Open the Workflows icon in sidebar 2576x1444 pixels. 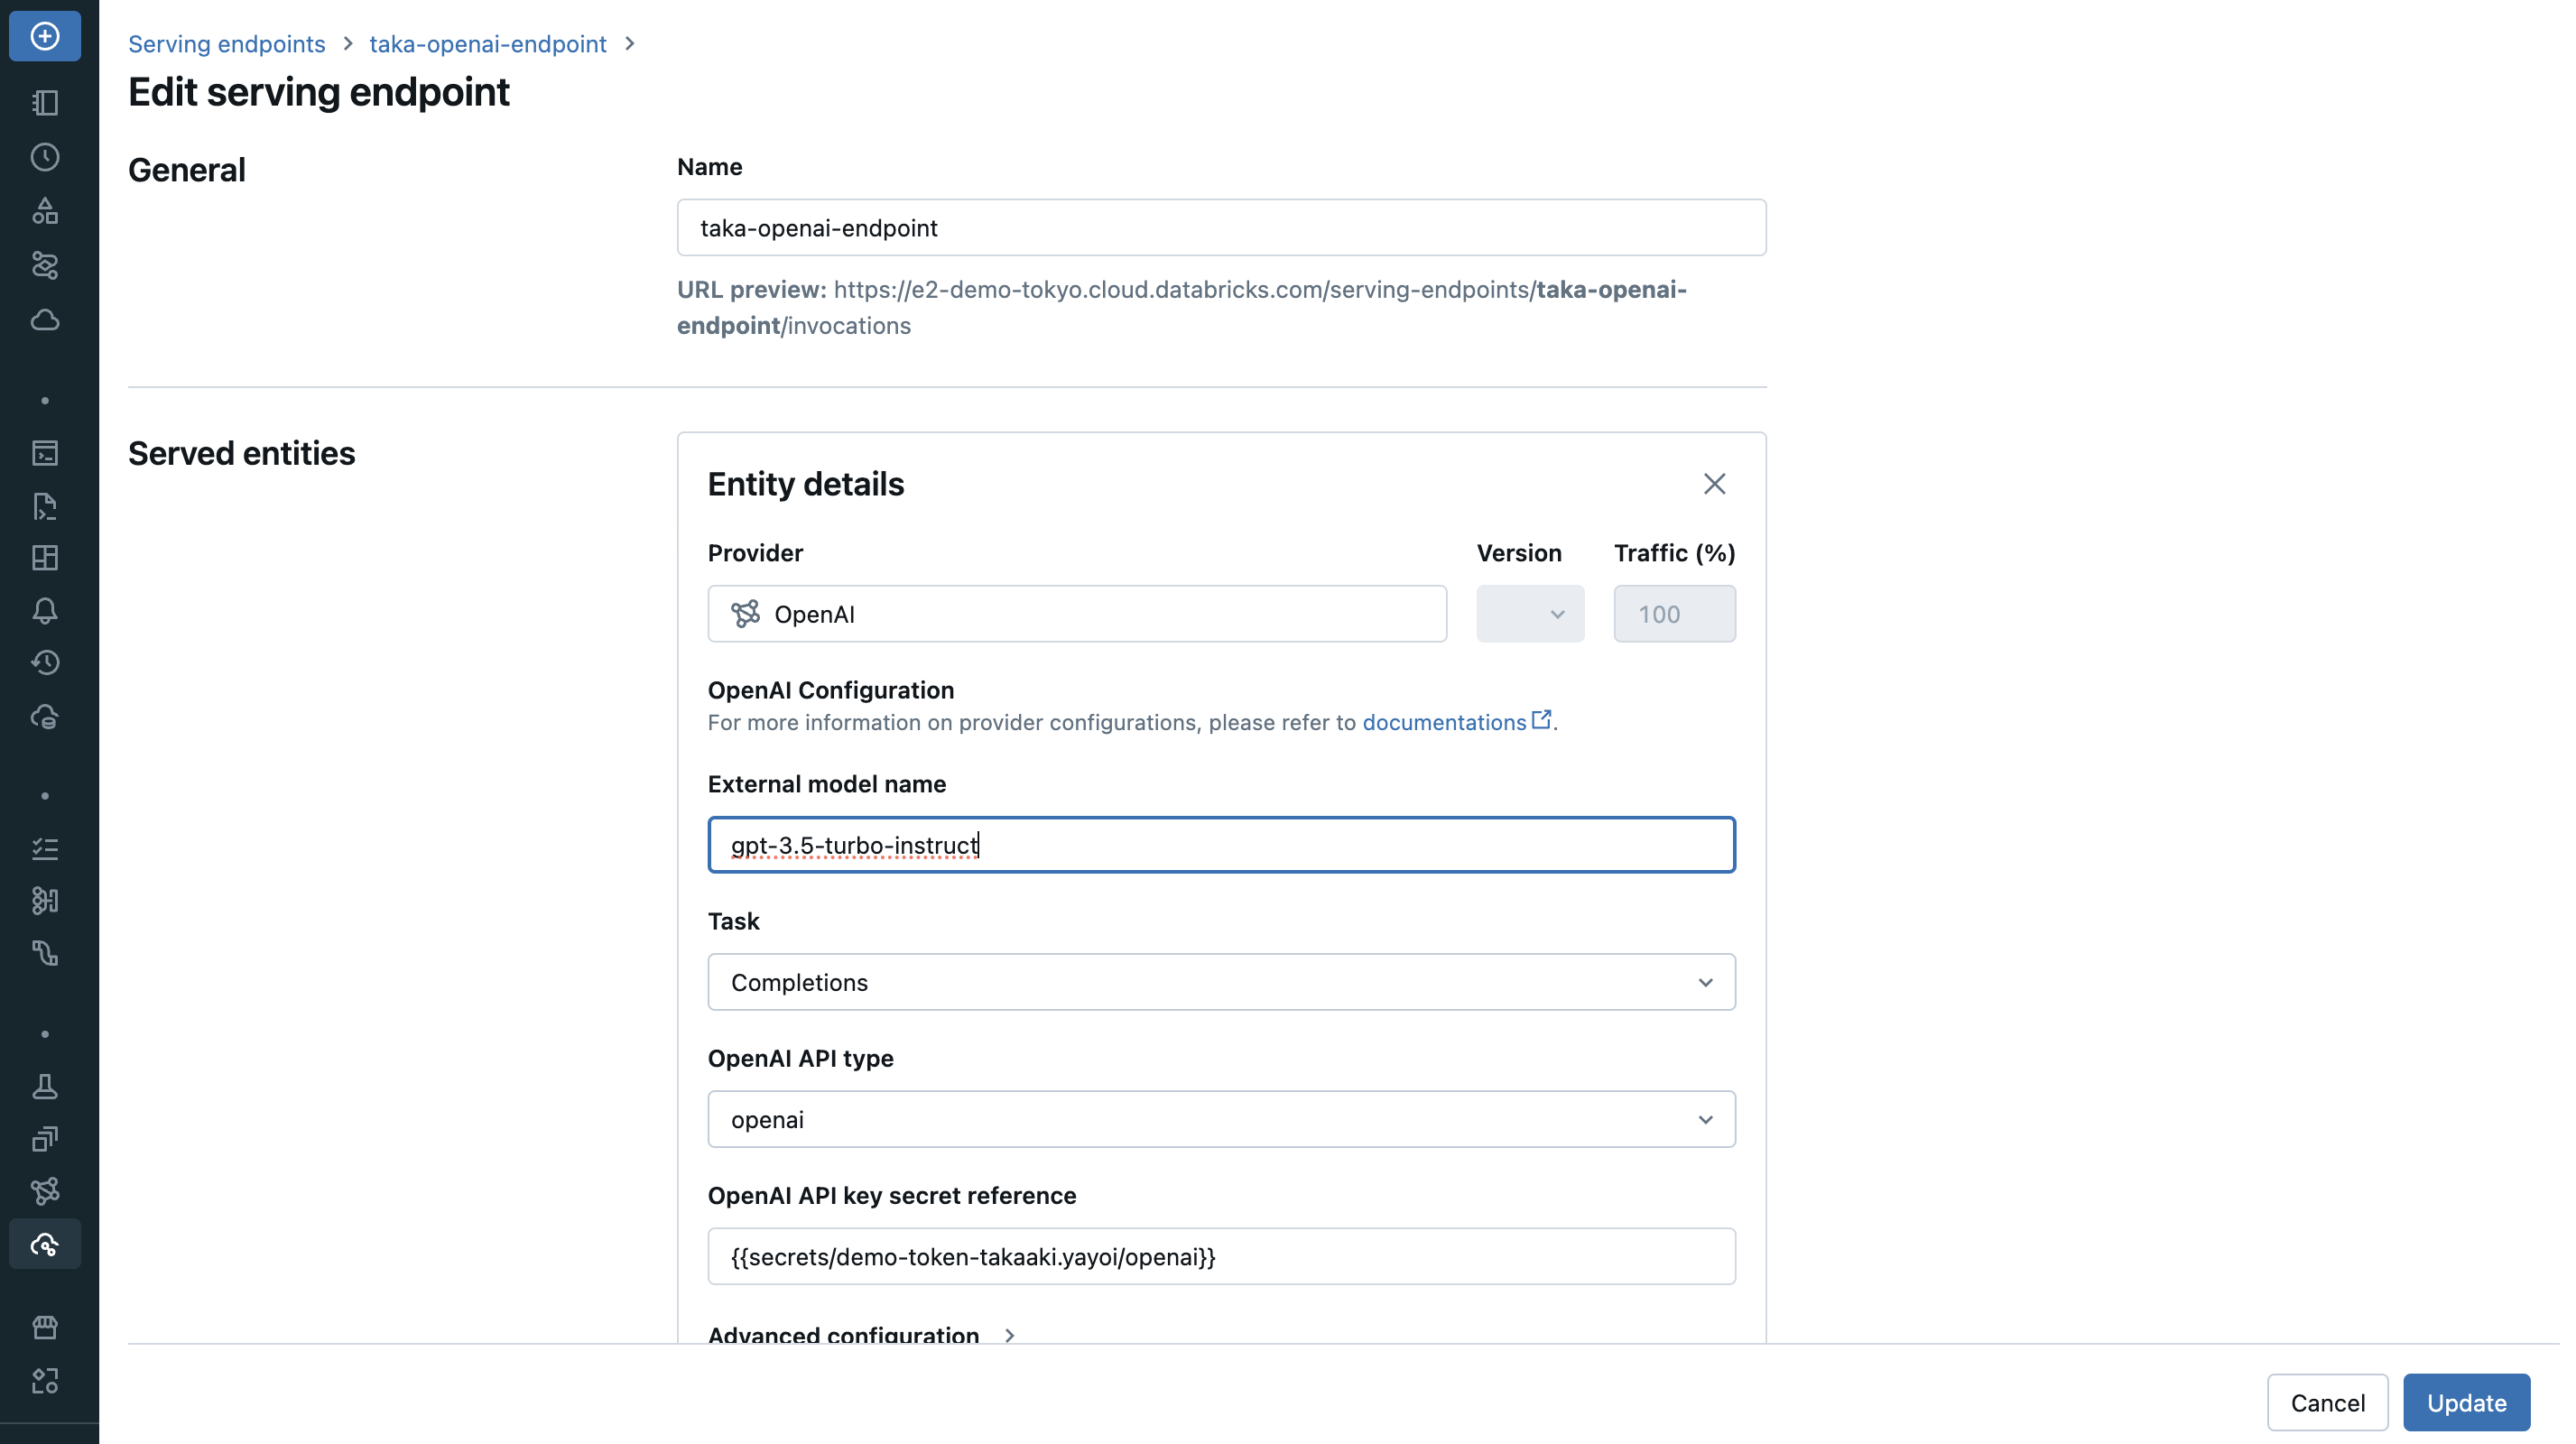(x=45, y=265)
